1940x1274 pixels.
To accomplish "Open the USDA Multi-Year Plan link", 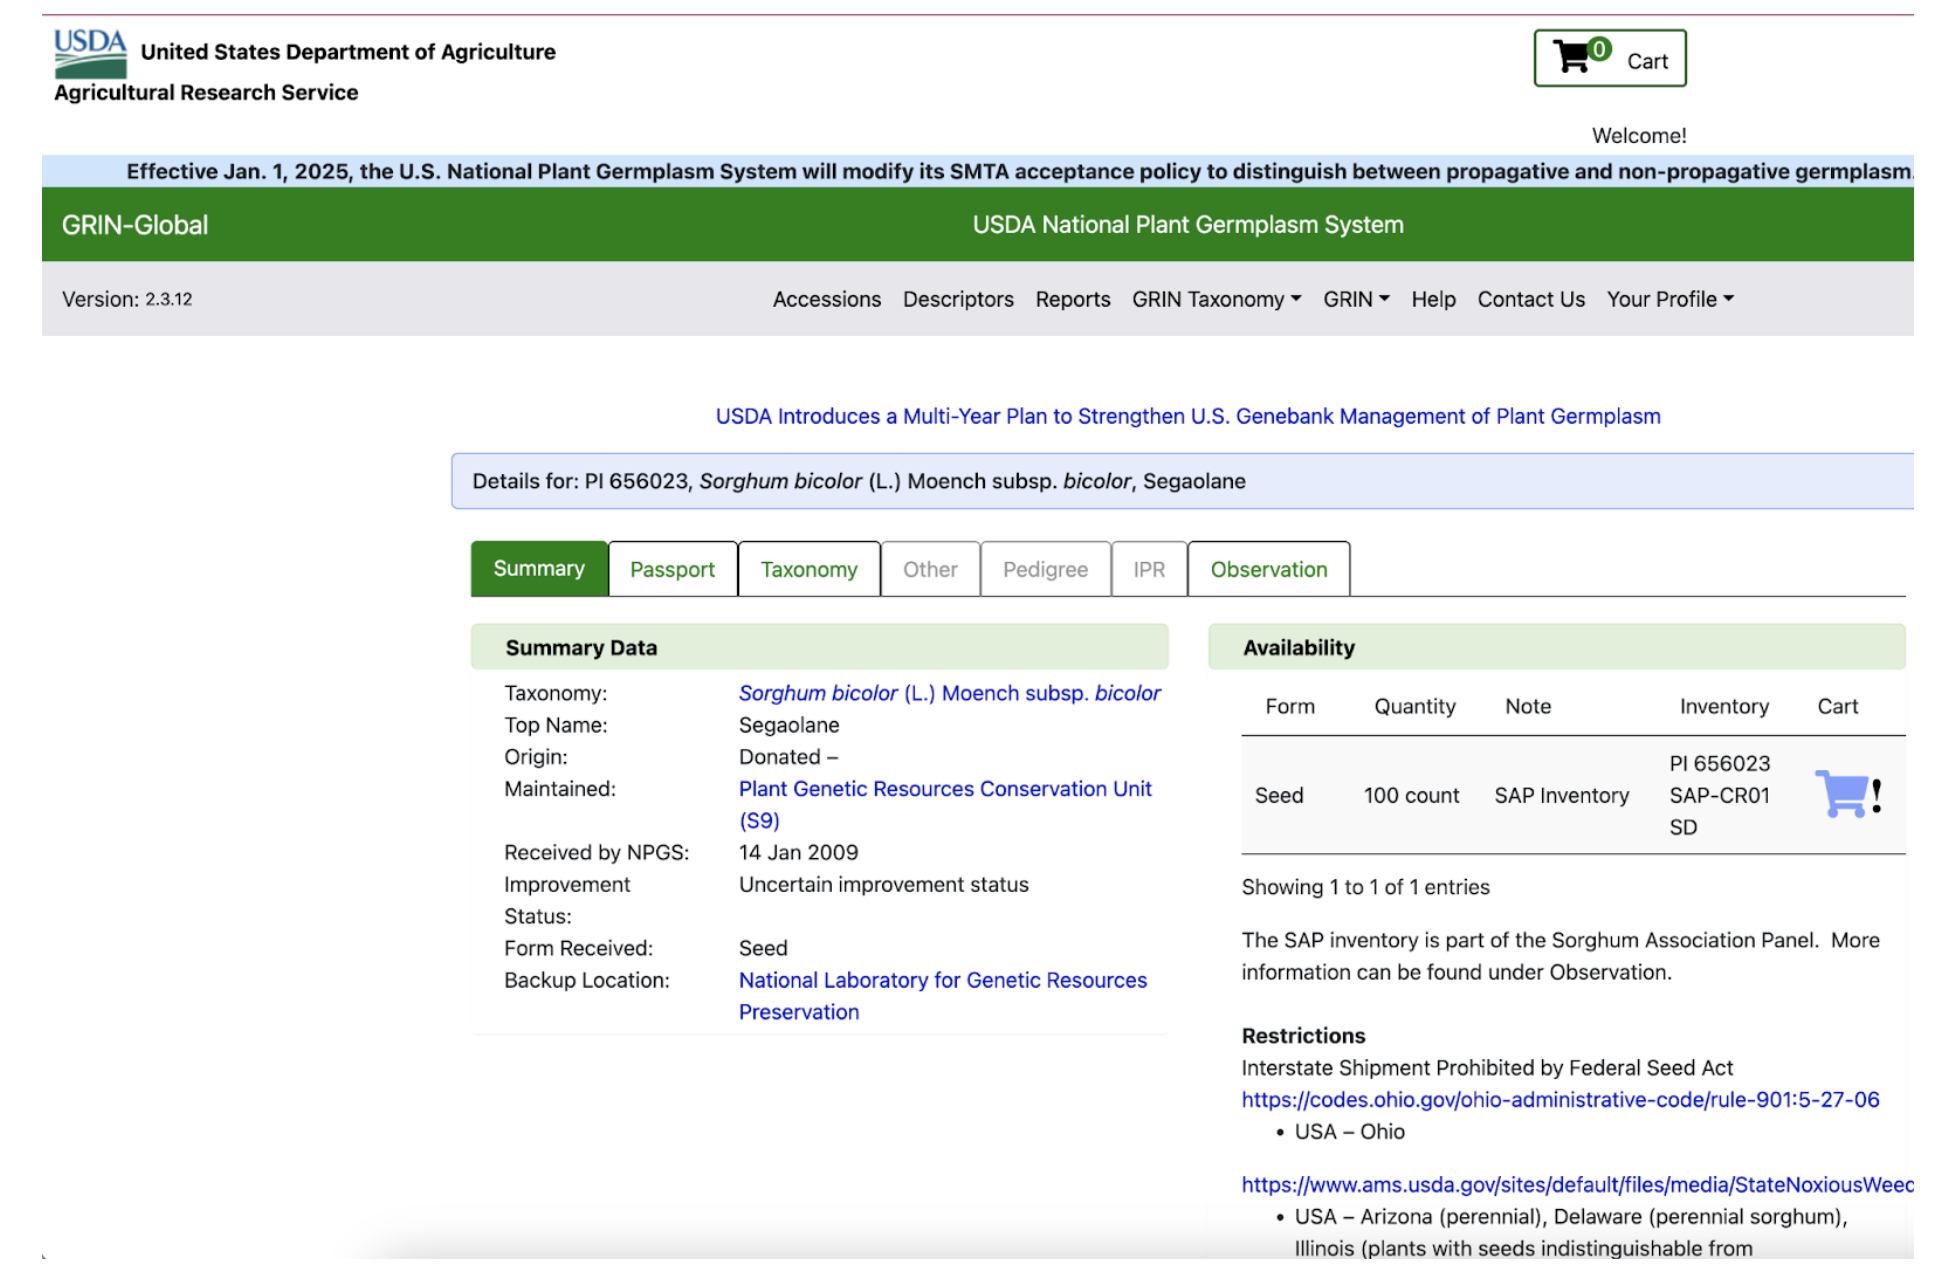I will [1187, 416].
